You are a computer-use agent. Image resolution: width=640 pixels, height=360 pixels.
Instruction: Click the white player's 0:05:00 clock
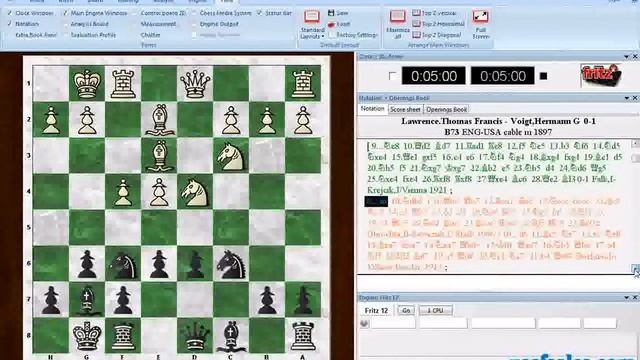(x=433, y=76)
